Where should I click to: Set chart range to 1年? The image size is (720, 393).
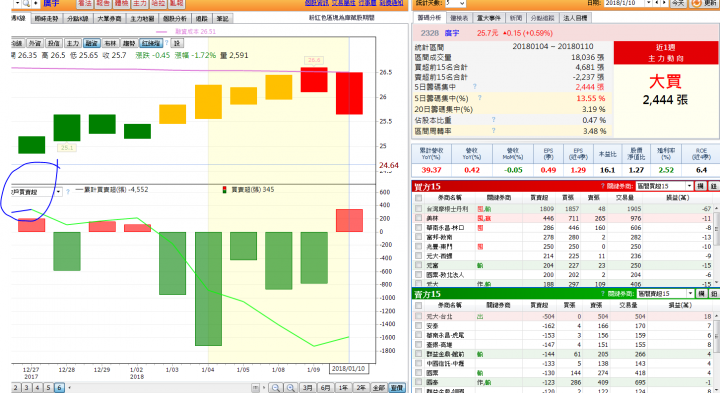[x=343, y=388]
